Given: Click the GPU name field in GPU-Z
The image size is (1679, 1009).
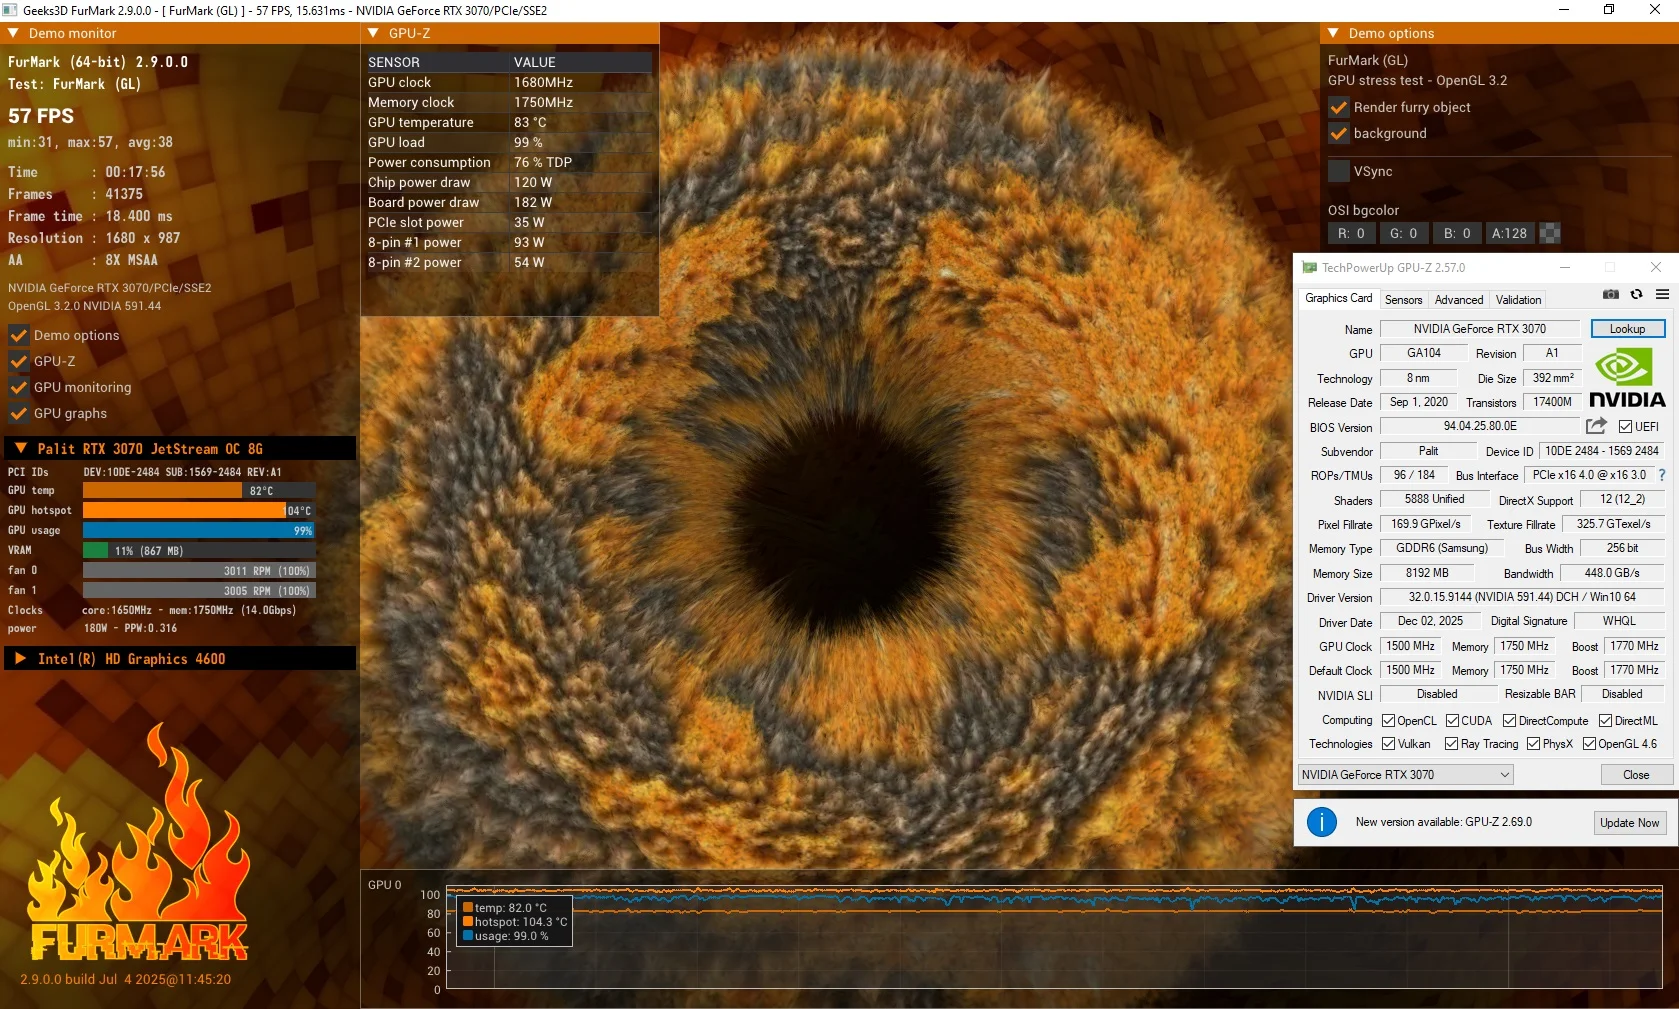Looking at the screenshot, I should [x=1480, y=329].
